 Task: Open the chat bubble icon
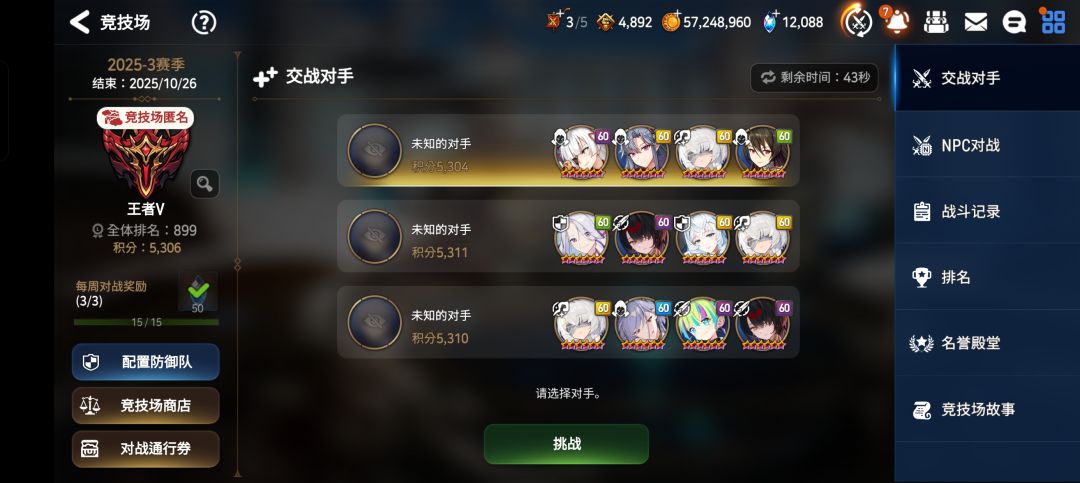[x=1014, y=23]
